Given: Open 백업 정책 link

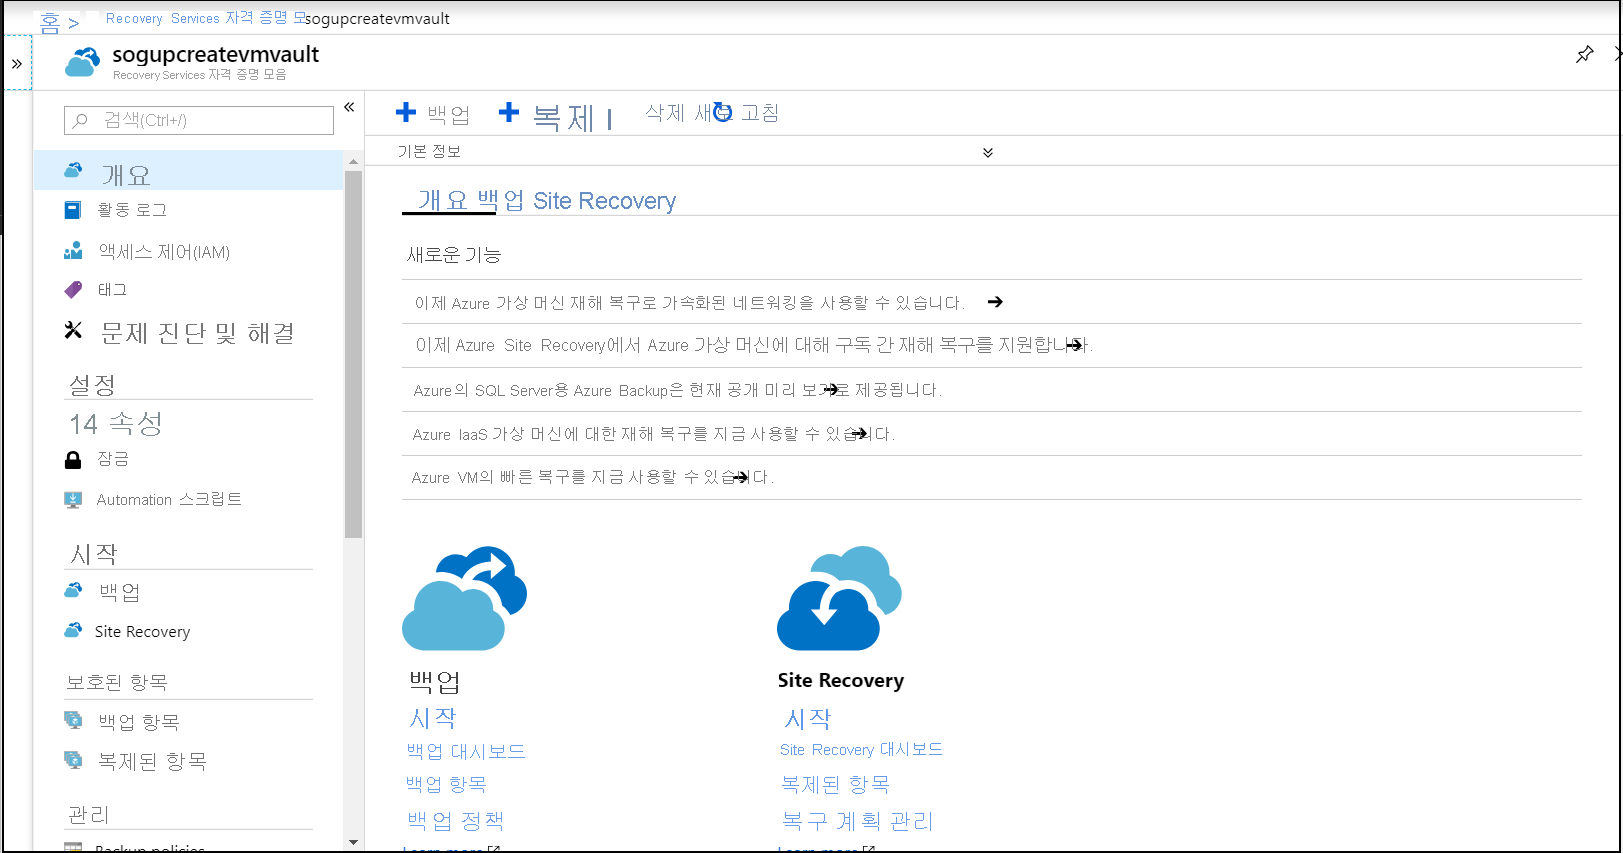Looking at the screenshot, I should [x=455, y=821].
